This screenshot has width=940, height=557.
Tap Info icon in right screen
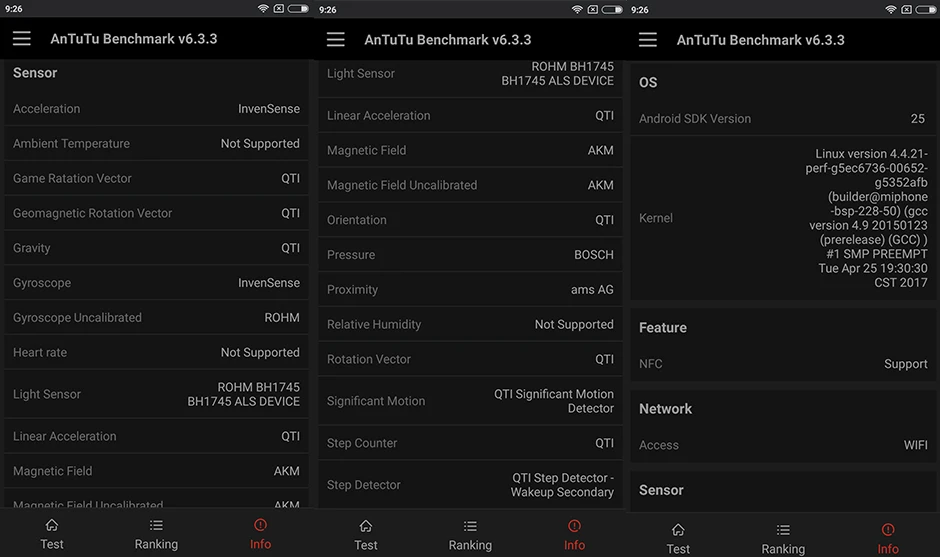(888, 529)
